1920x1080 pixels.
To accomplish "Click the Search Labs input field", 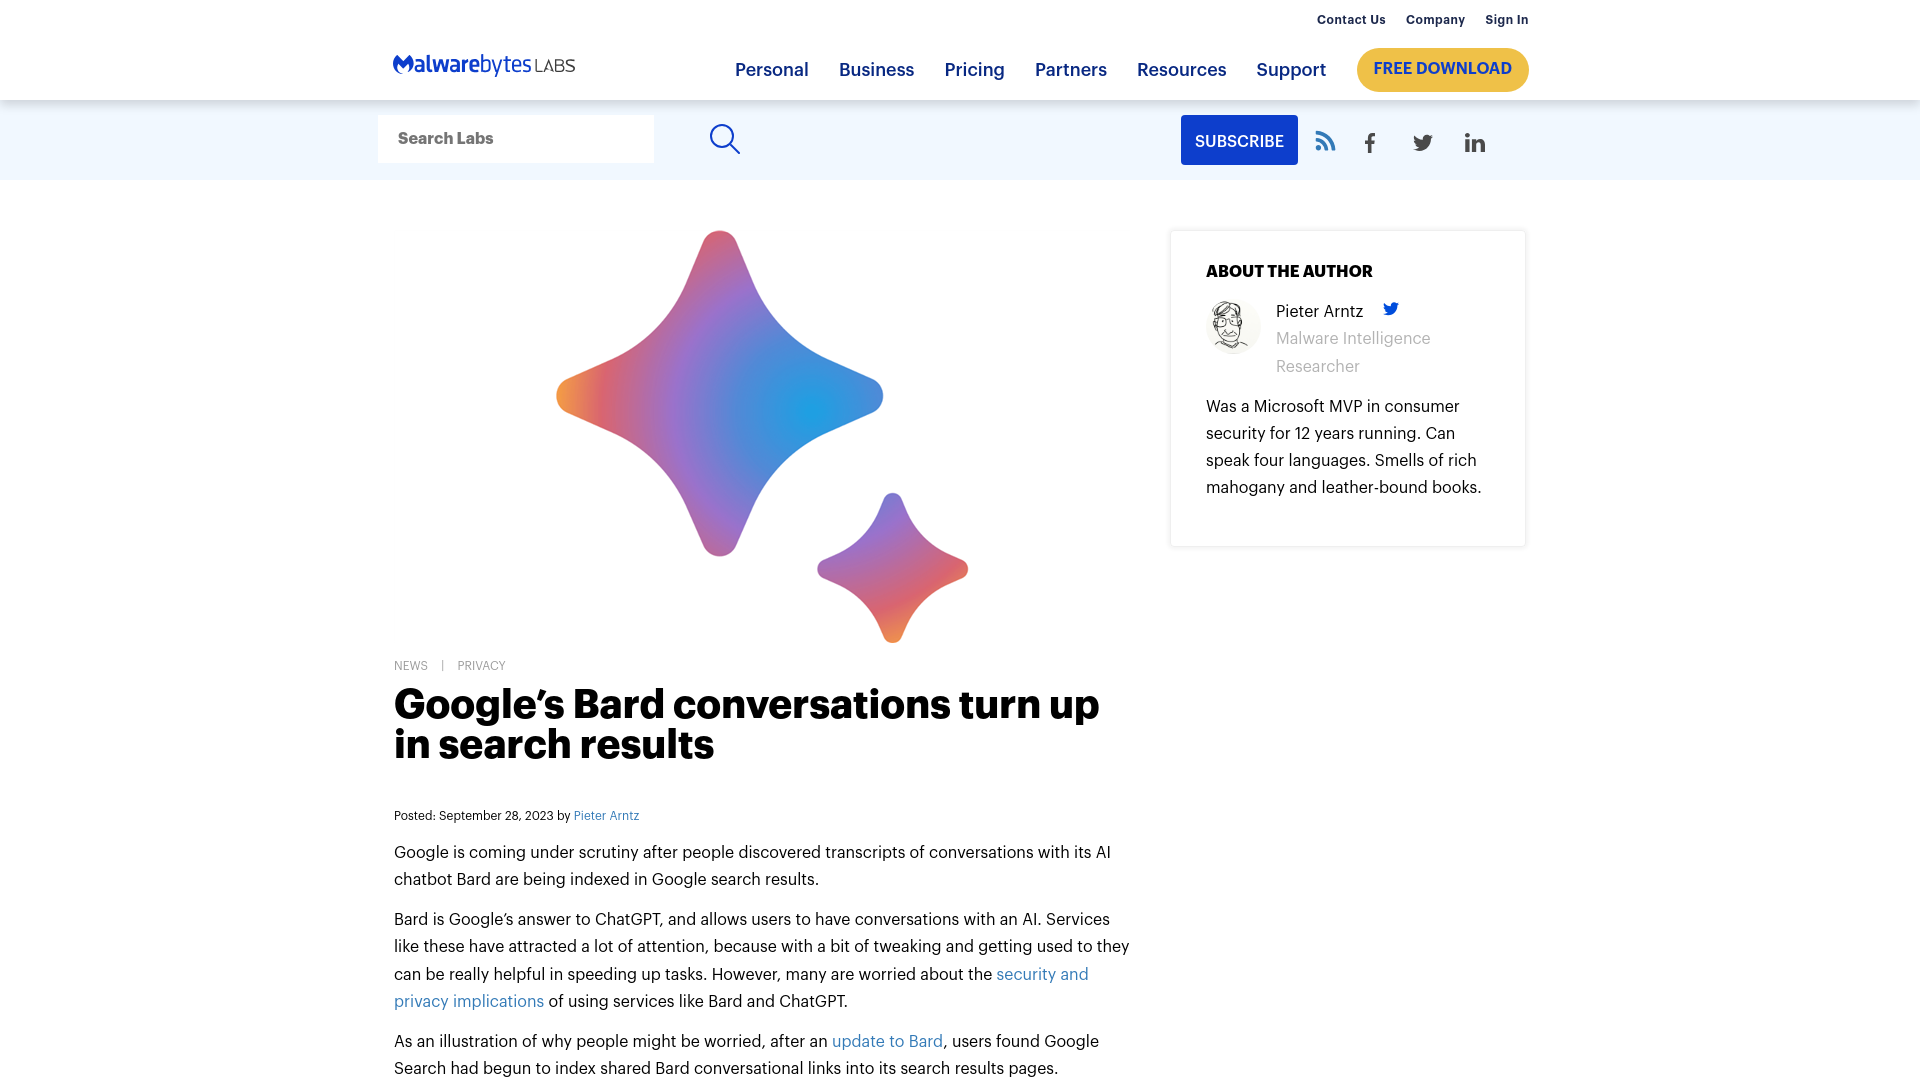I will tap(516, 138).
